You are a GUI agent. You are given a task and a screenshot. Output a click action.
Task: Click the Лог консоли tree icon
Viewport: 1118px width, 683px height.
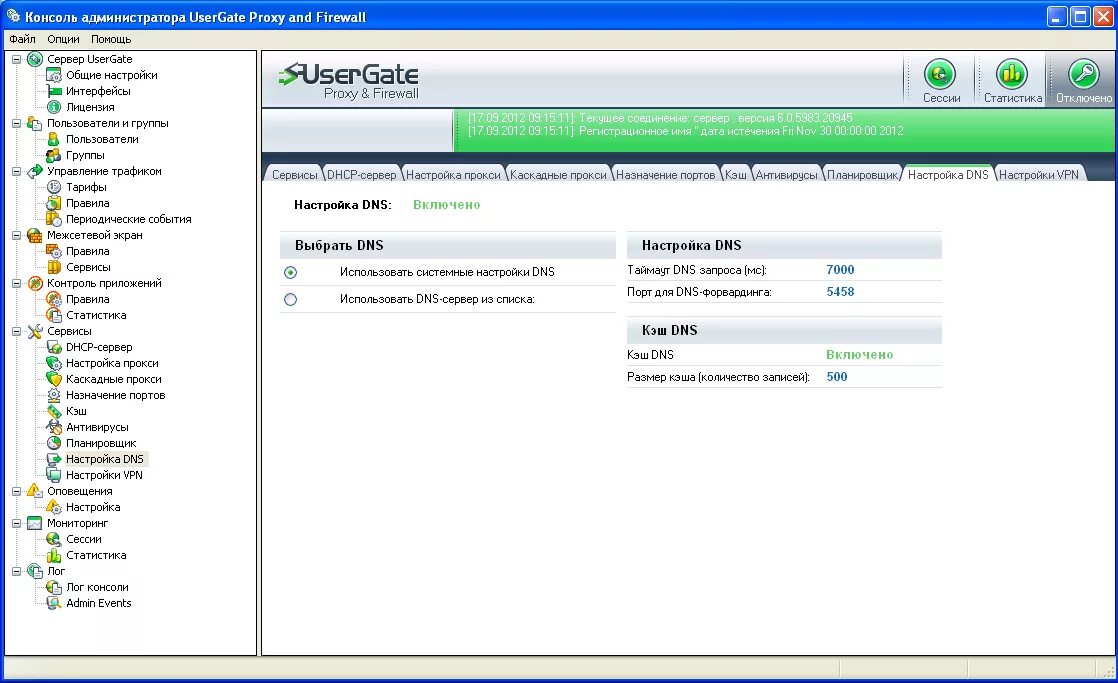[53, 587]
